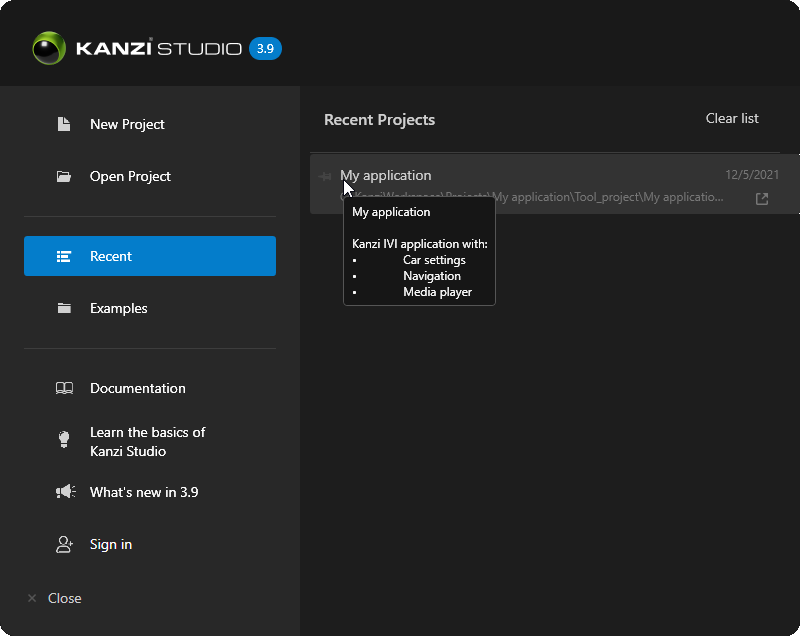This screenshot has height=636, width=800.
Task: Pin My application to the recent list
Action: [x=325, y=177]
